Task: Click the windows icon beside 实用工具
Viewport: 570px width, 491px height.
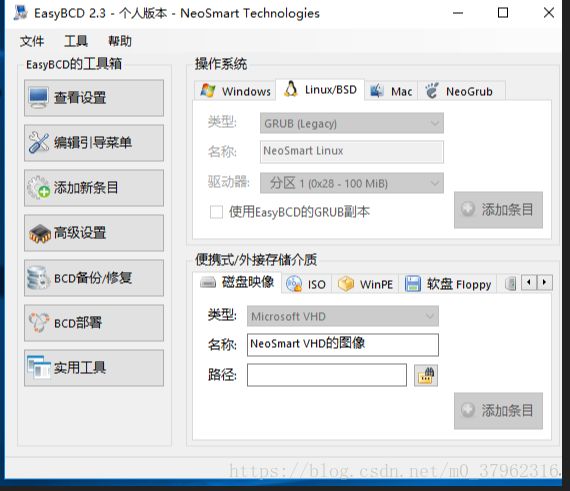Action: click(39, 367)
